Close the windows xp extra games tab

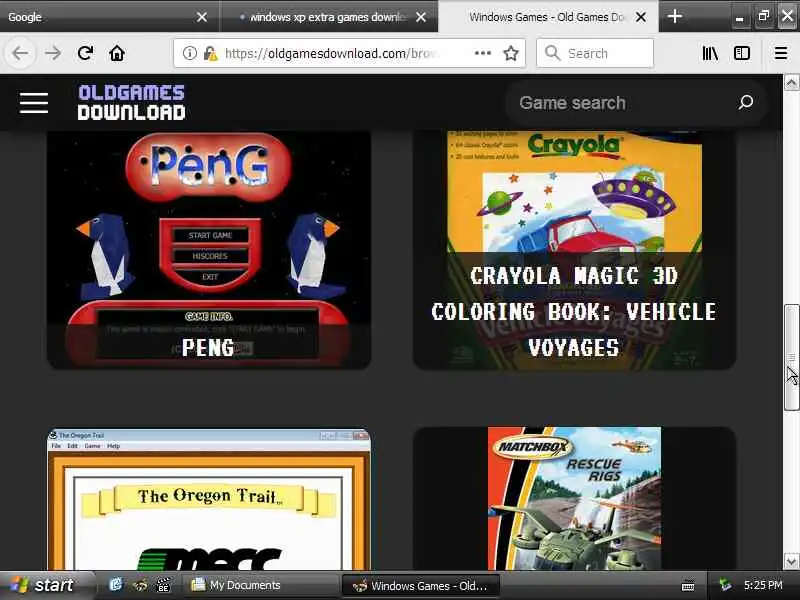[x=421, y=17]
